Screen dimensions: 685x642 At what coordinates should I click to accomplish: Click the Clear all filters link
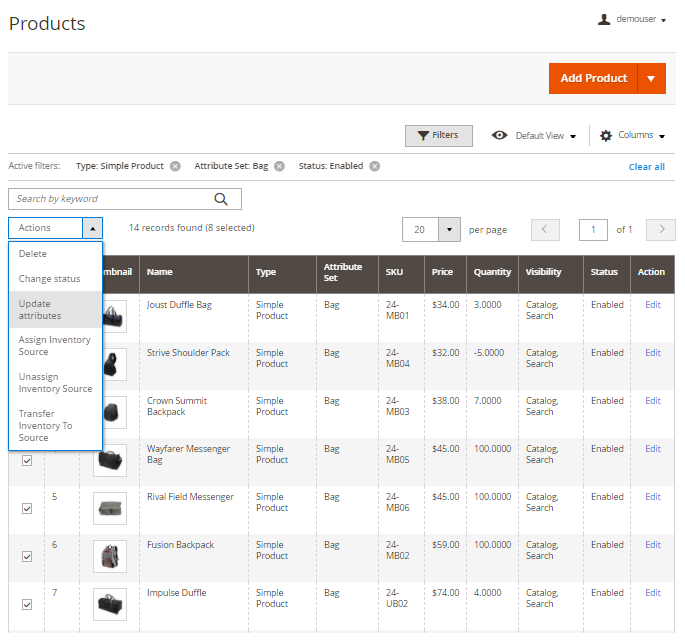646,166
